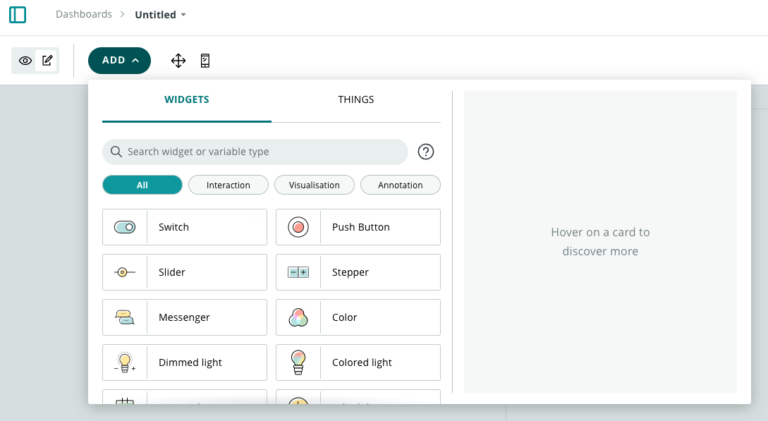
Task: Select the WIDGETS tab
Action: (x=186, y=100)
